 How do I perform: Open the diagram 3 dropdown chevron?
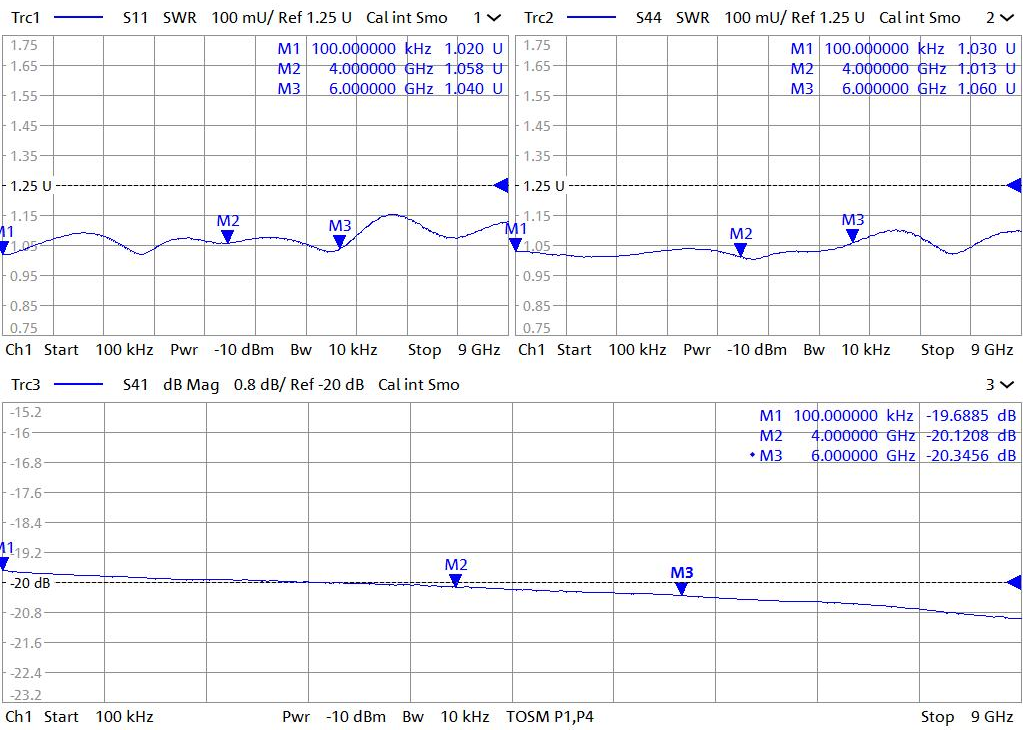(x=1006, y=385)
